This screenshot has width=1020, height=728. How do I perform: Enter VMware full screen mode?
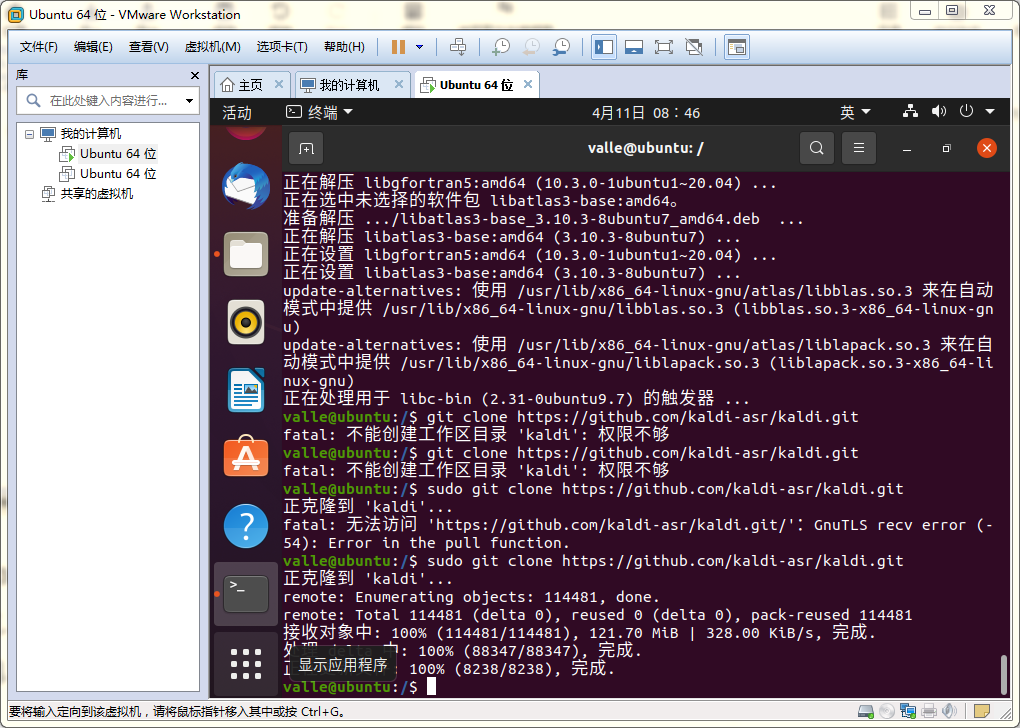pos(664,47)
